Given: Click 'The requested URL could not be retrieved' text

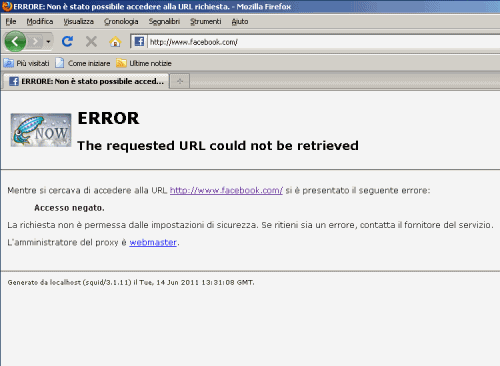Looking at the screenshot, I should [218, 146].
